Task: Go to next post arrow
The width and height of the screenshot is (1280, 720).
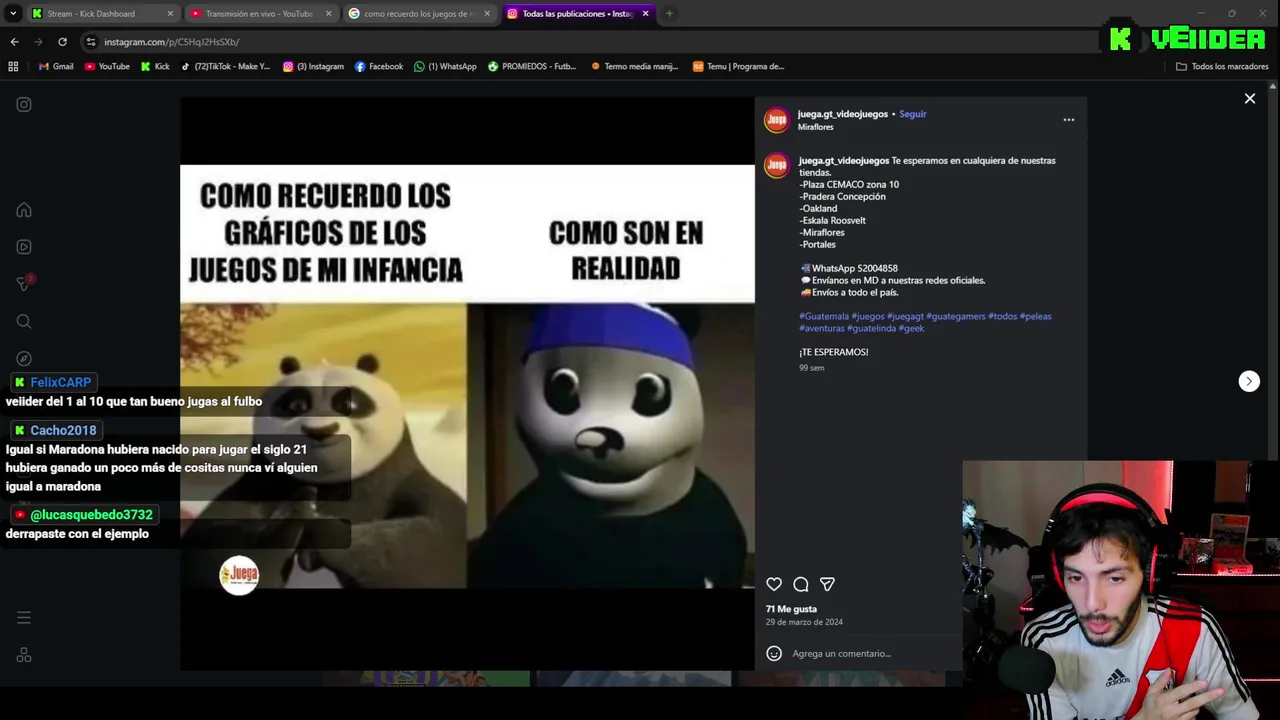Action: (x=1249, y=381)
